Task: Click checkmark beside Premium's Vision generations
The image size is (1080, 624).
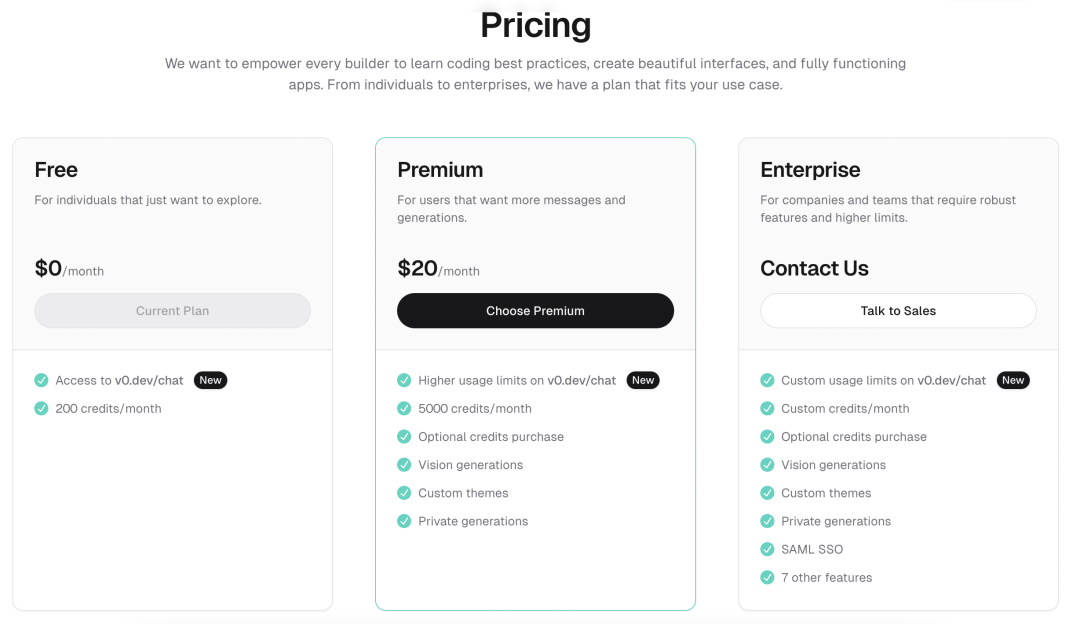Action: click(404, 465)
